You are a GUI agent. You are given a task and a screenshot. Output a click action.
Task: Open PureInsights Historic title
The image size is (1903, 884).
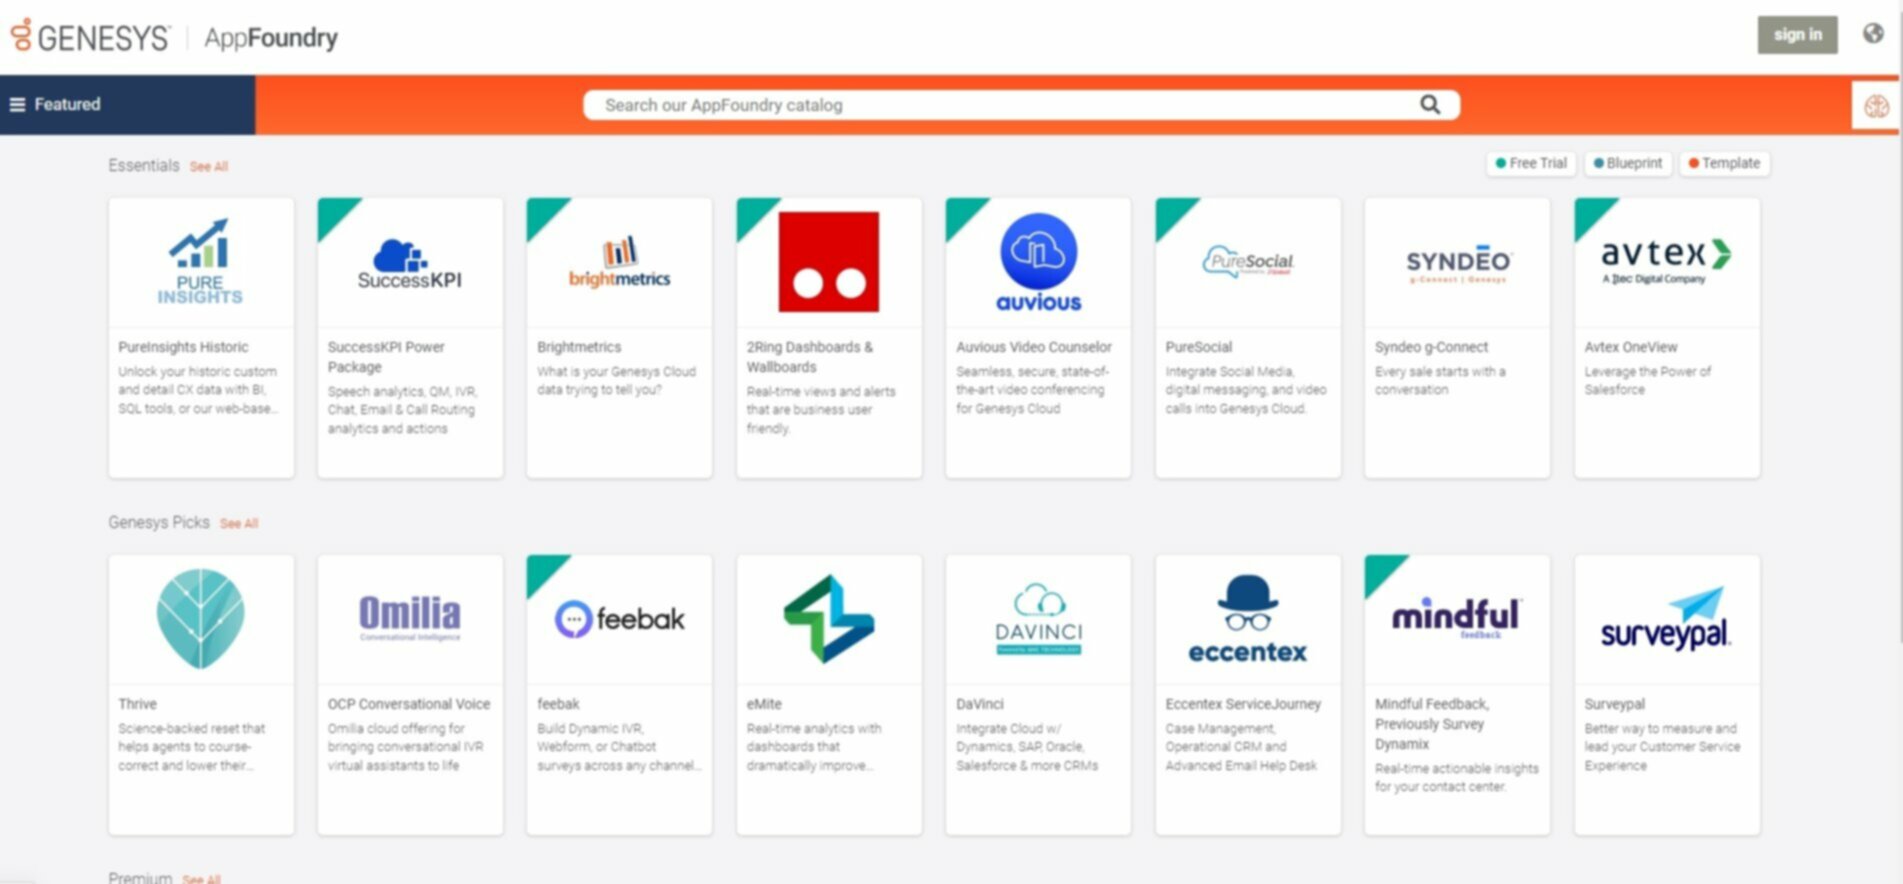(x=183, y=347)
